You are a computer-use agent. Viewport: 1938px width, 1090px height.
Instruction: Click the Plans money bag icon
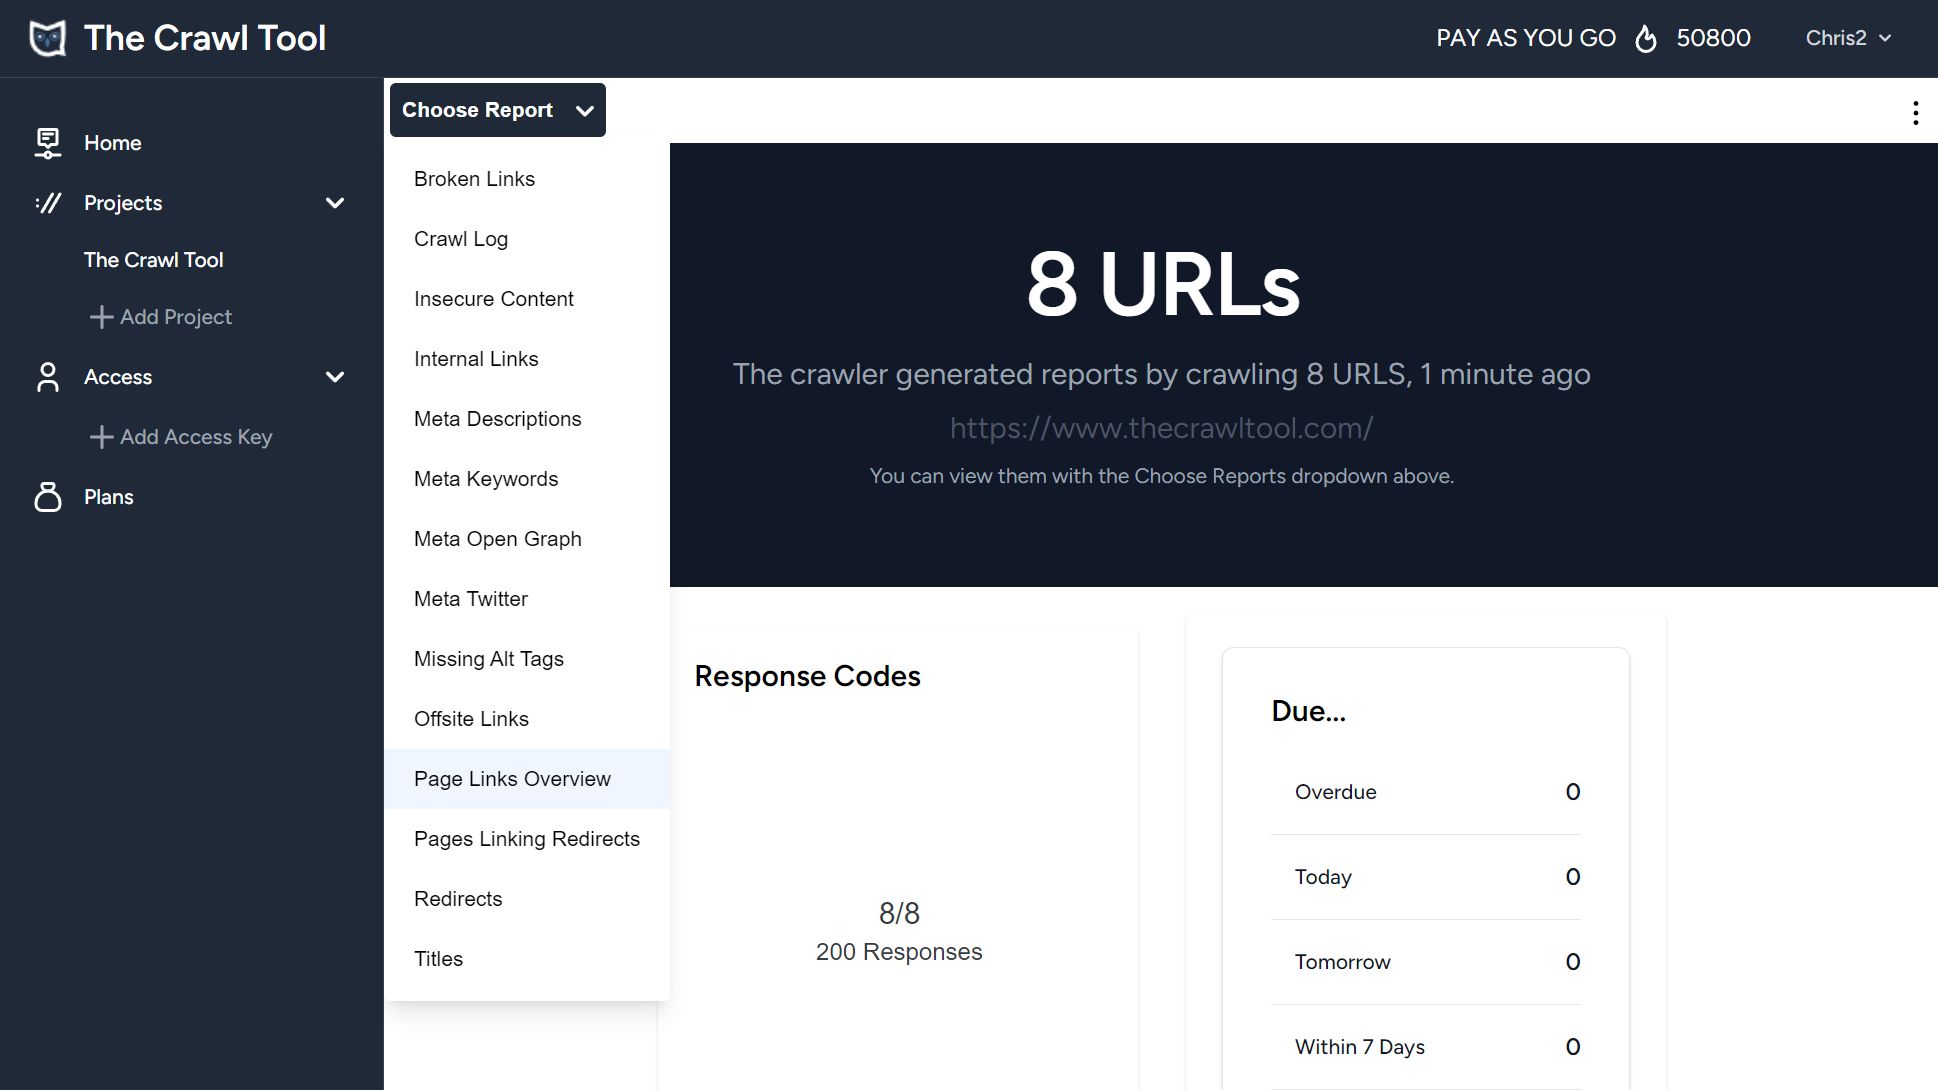coord(47,497)
